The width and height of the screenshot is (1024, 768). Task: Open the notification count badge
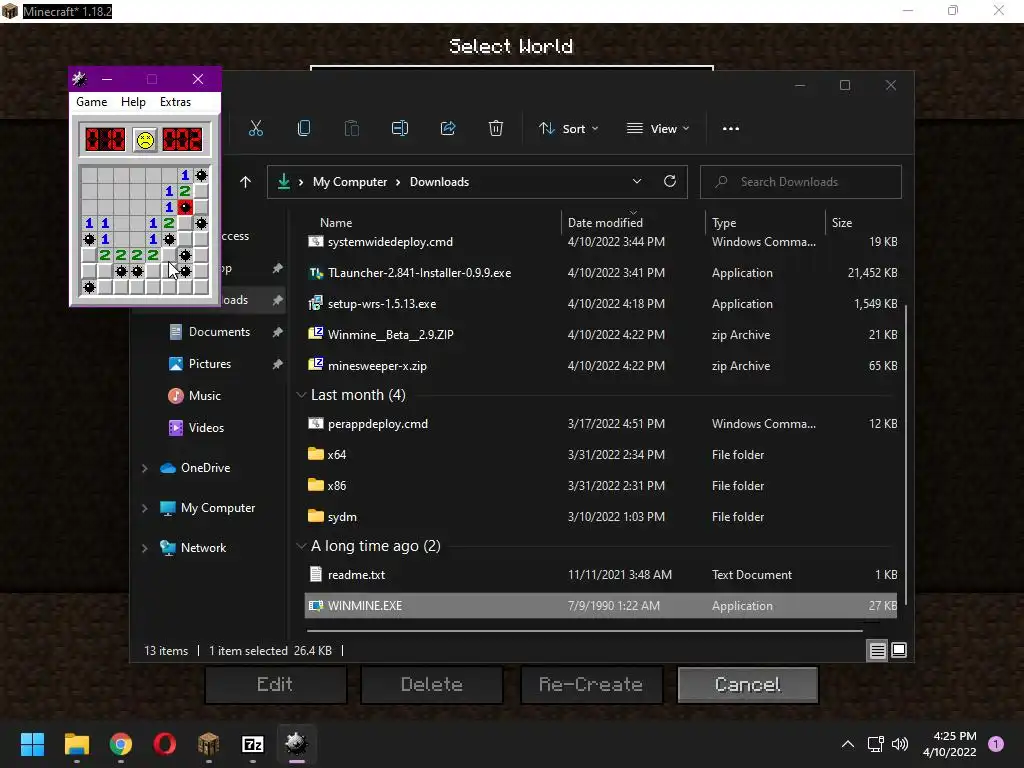(x=996, y=744)
